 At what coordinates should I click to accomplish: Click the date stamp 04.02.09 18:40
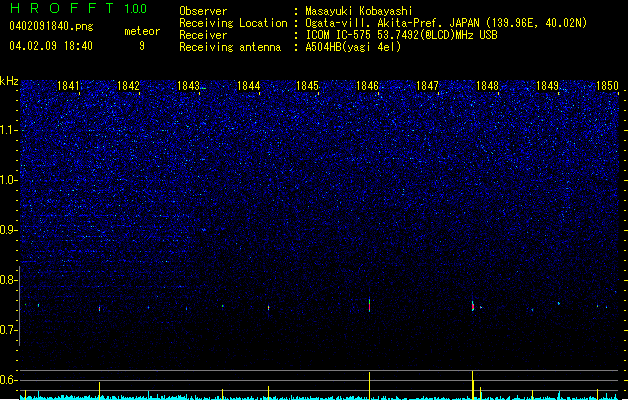tap(51, 46)
